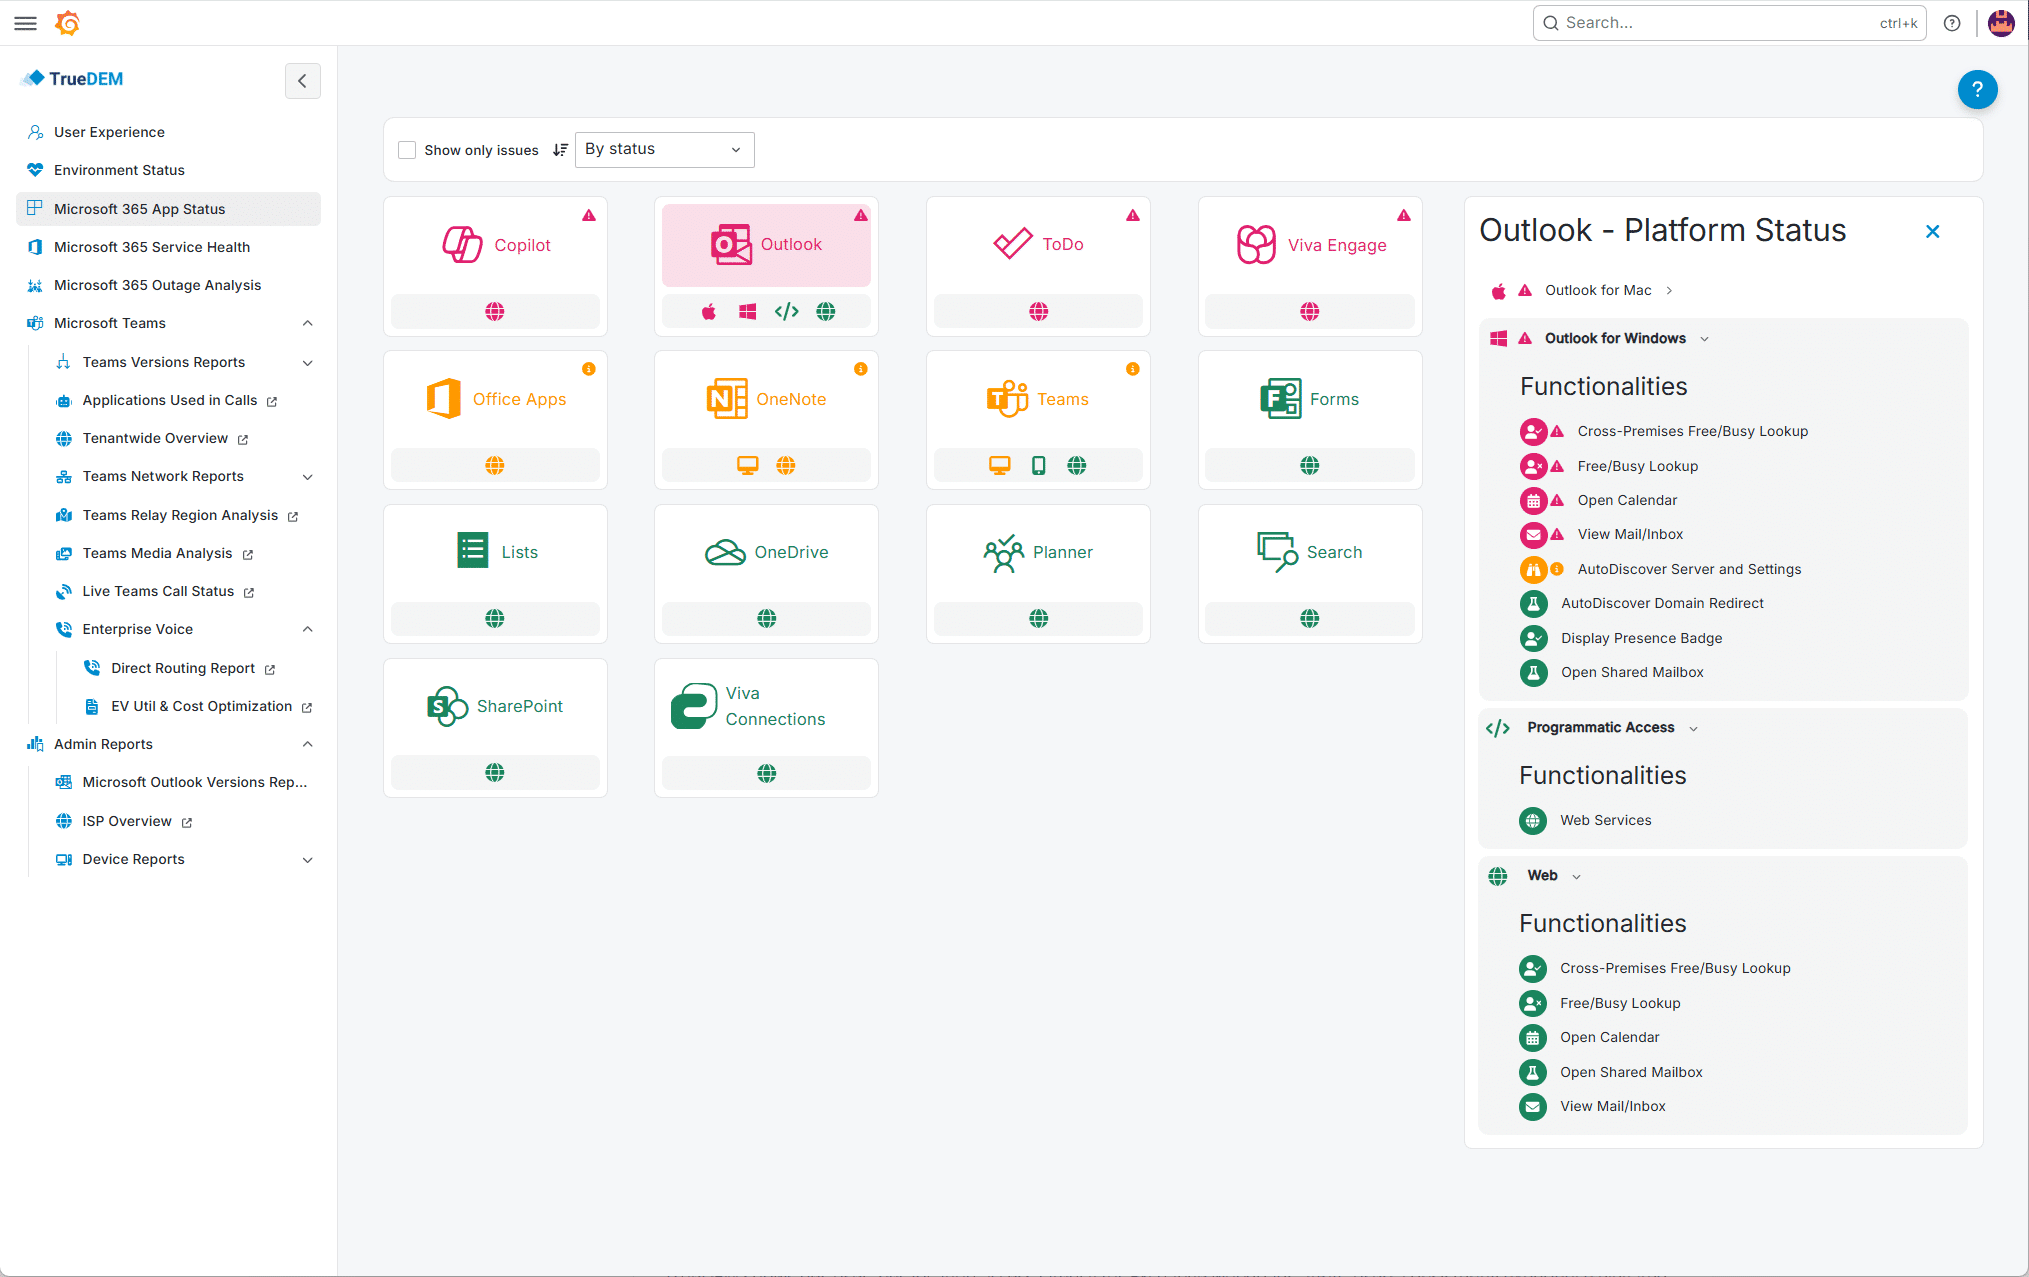This screenshot has width=2029, height=1277.
Task: Click the Lists logo icon
Action: coord(473,550)
